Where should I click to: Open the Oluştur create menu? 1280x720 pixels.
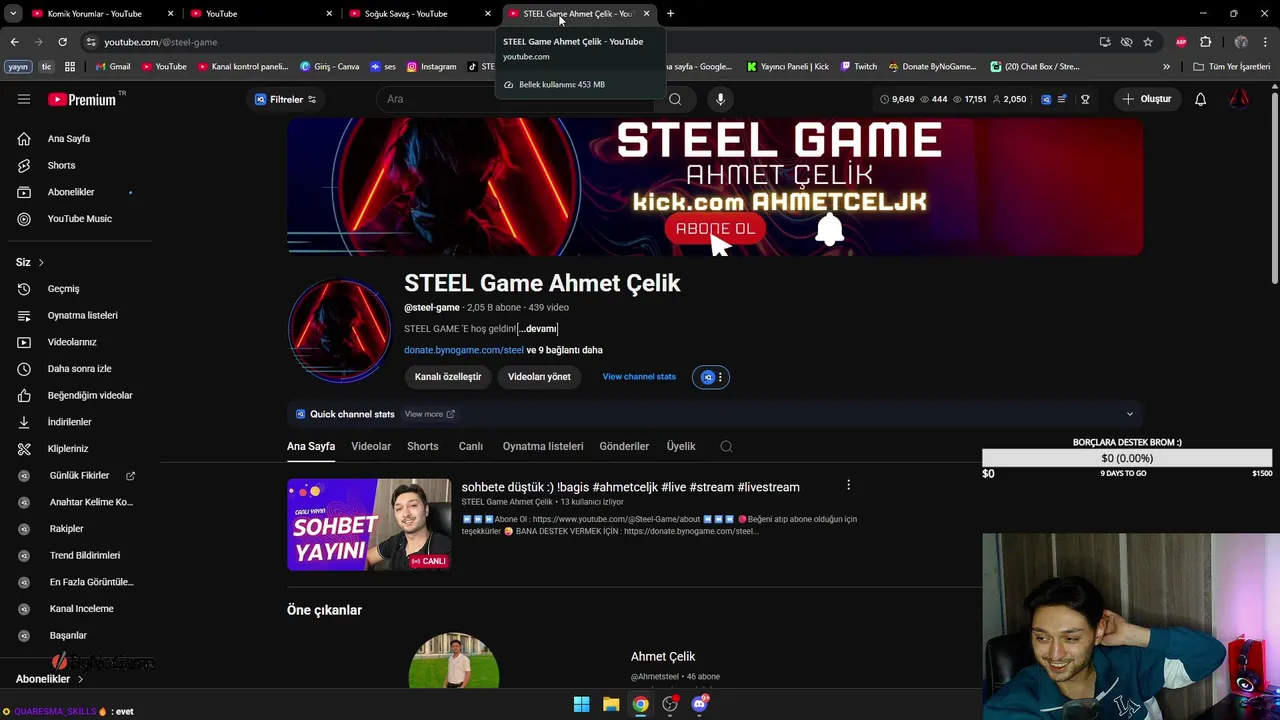(1147, 99)
